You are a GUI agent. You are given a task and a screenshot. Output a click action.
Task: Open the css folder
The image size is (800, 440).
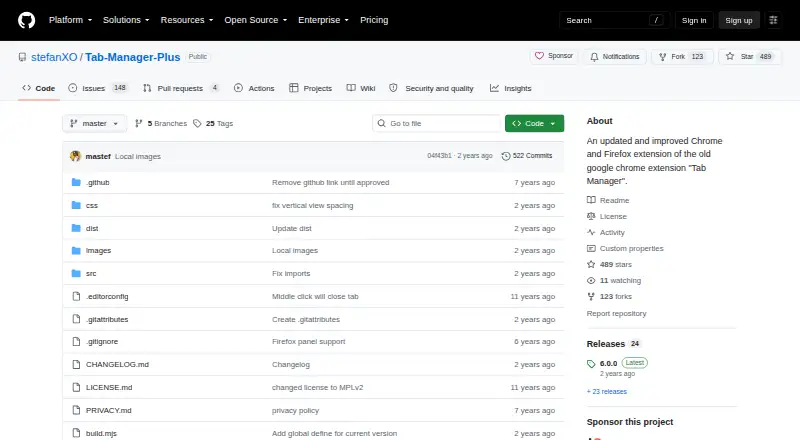click(91, 205)
